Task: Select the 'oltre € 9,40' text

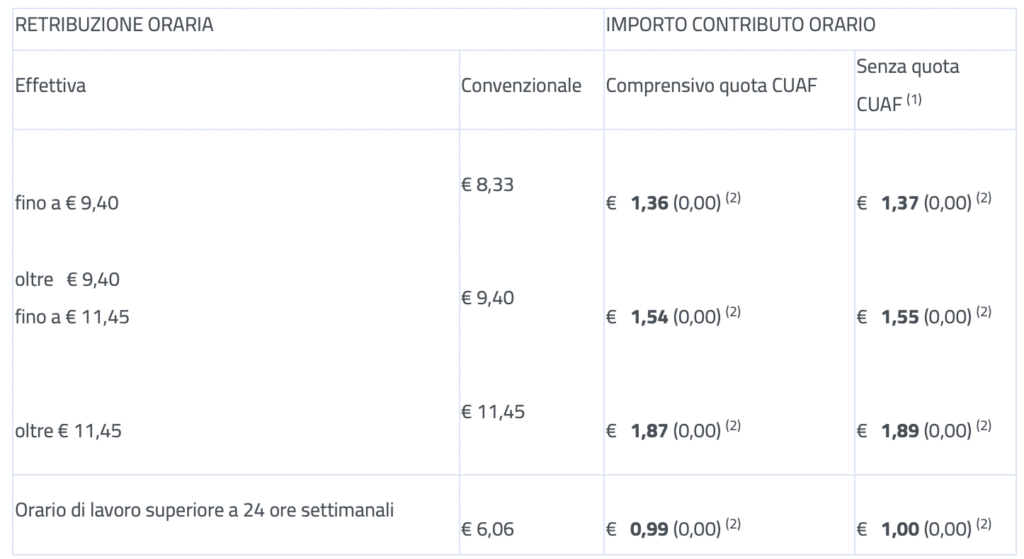Action: tap(67, 280)
